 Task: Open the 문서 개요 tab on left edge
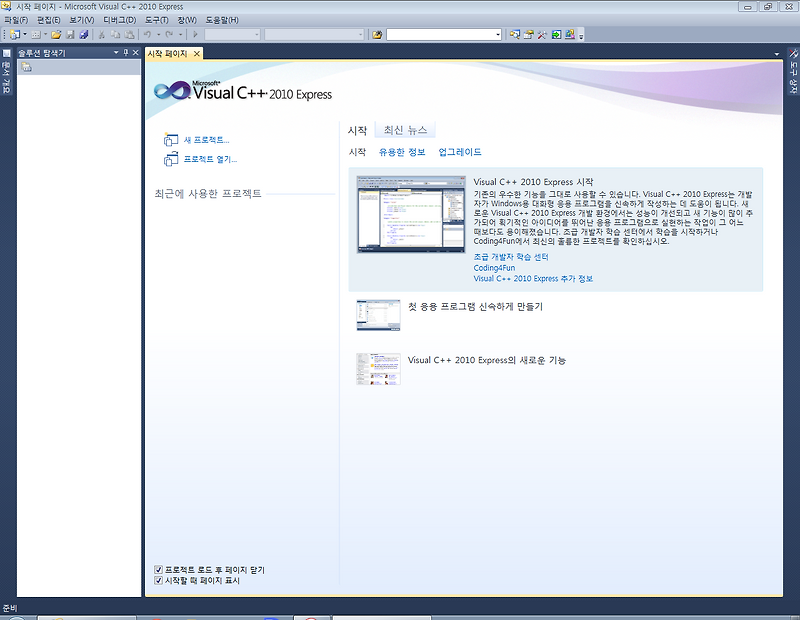(x=6, y=71)
